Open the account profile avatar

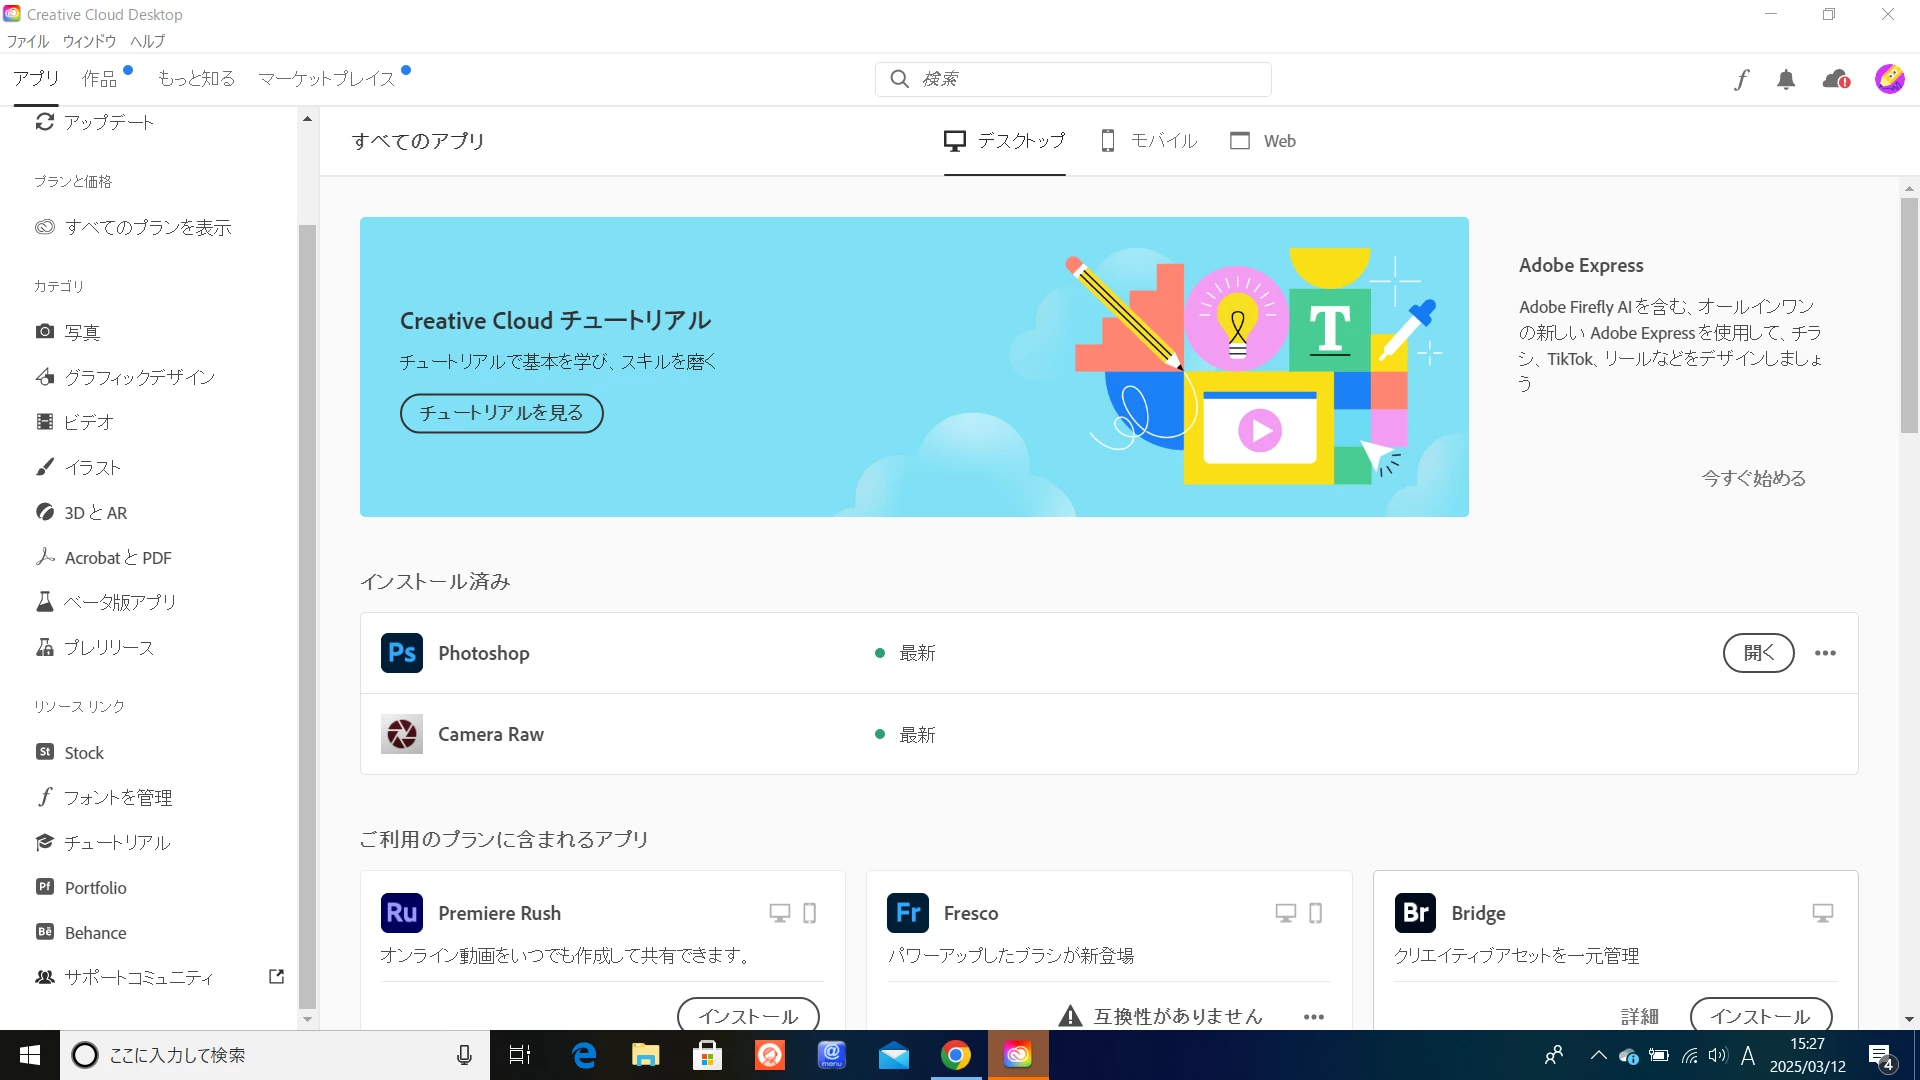click(x=1889, y=79)
